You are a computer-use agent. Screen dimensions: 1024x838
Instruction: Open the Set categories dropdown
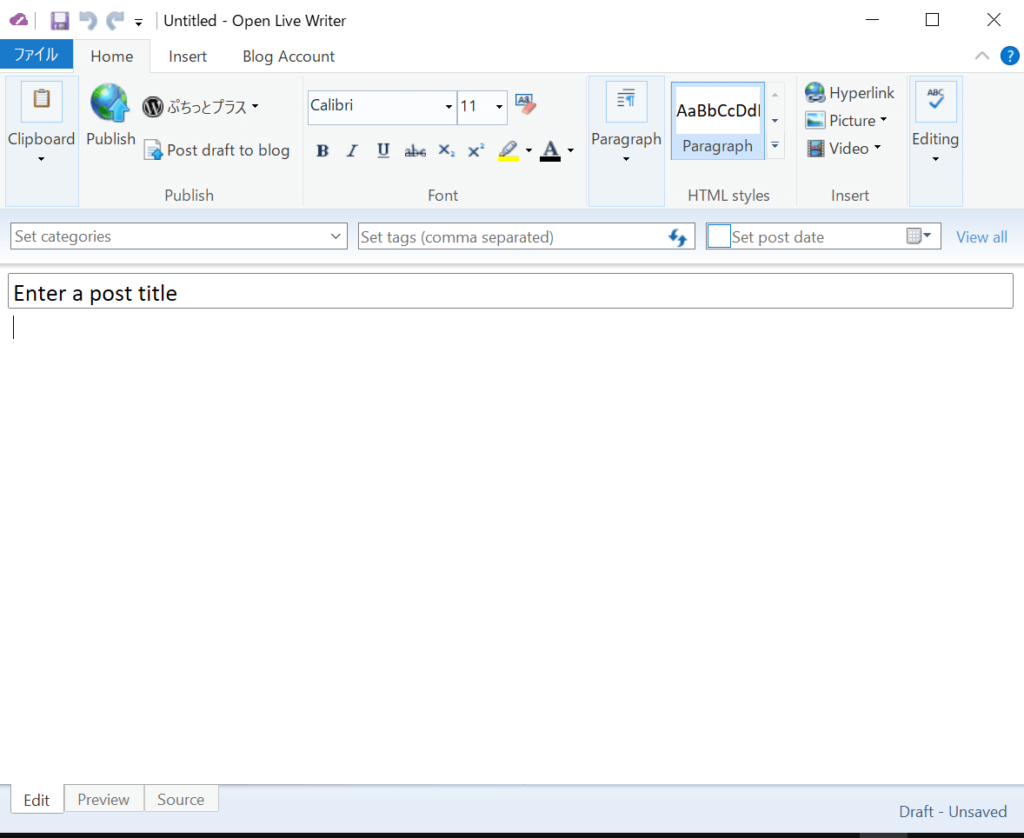click(335, 236)
